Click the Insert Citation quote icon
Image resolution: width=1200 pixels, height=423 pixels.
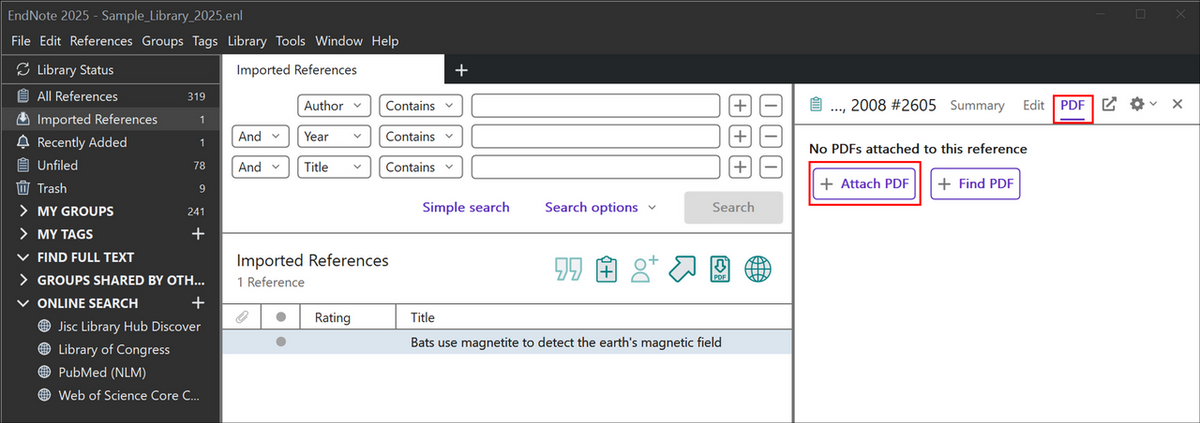click(569, 269)
